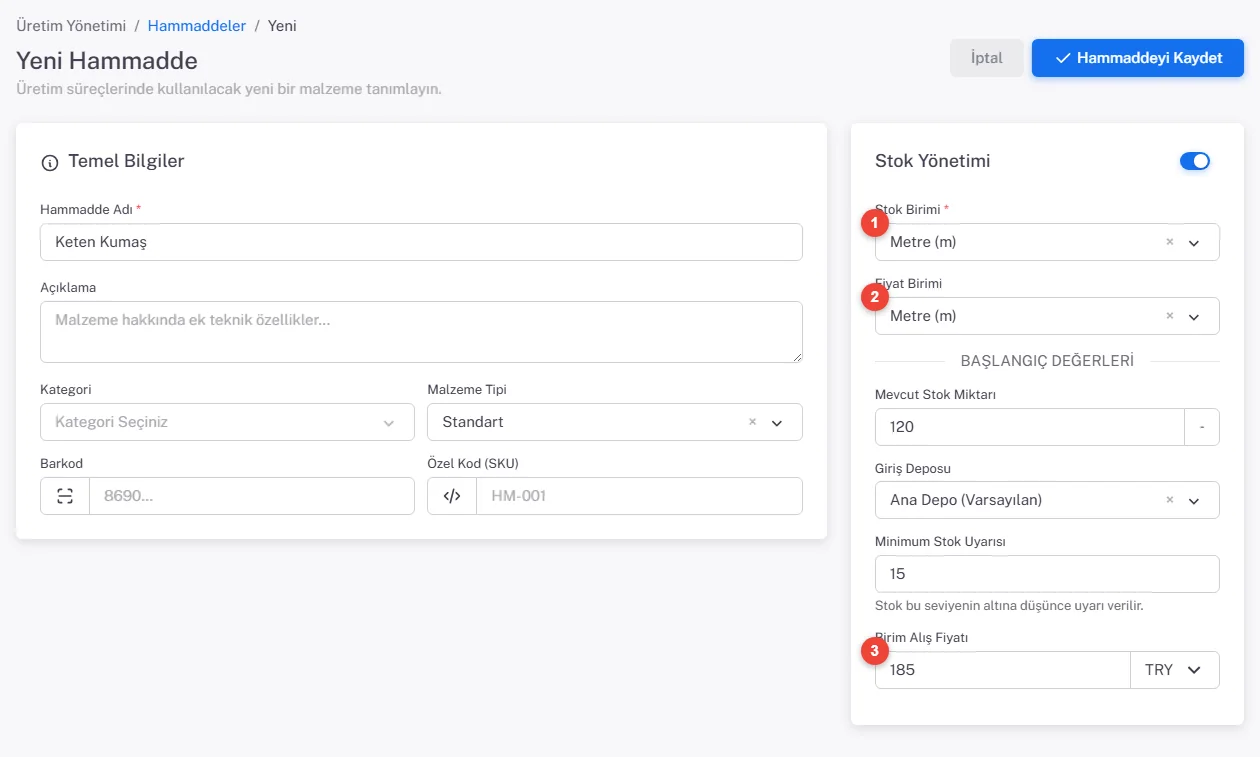Click into the Açıklama text area
Screen dimensions: 1260x757
(x=421, y=332)
